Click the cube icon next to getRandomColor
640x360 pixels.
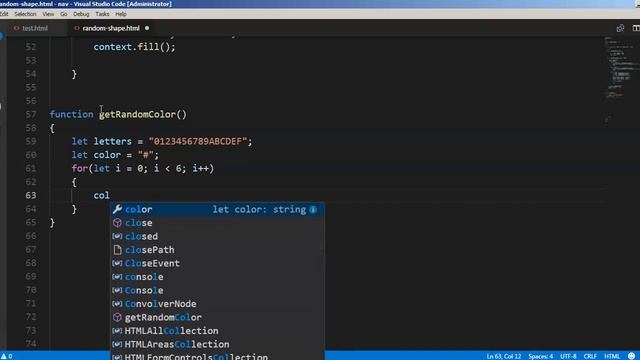point(117,317)
